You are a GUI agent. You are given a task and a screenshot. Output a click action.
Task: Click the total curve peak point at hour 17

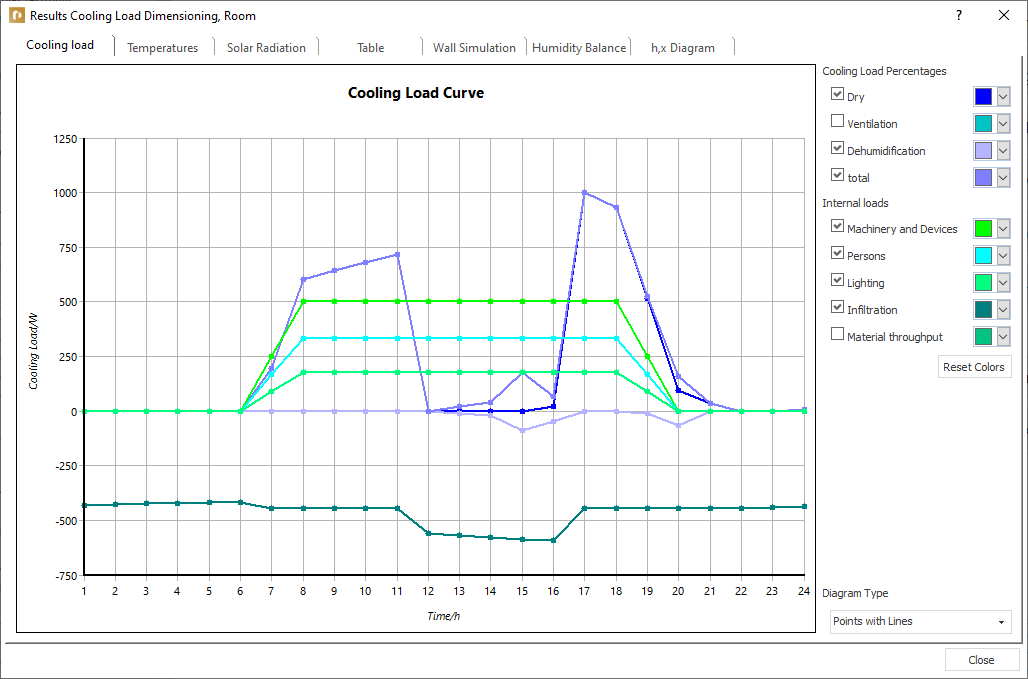[x=584, y=192]
